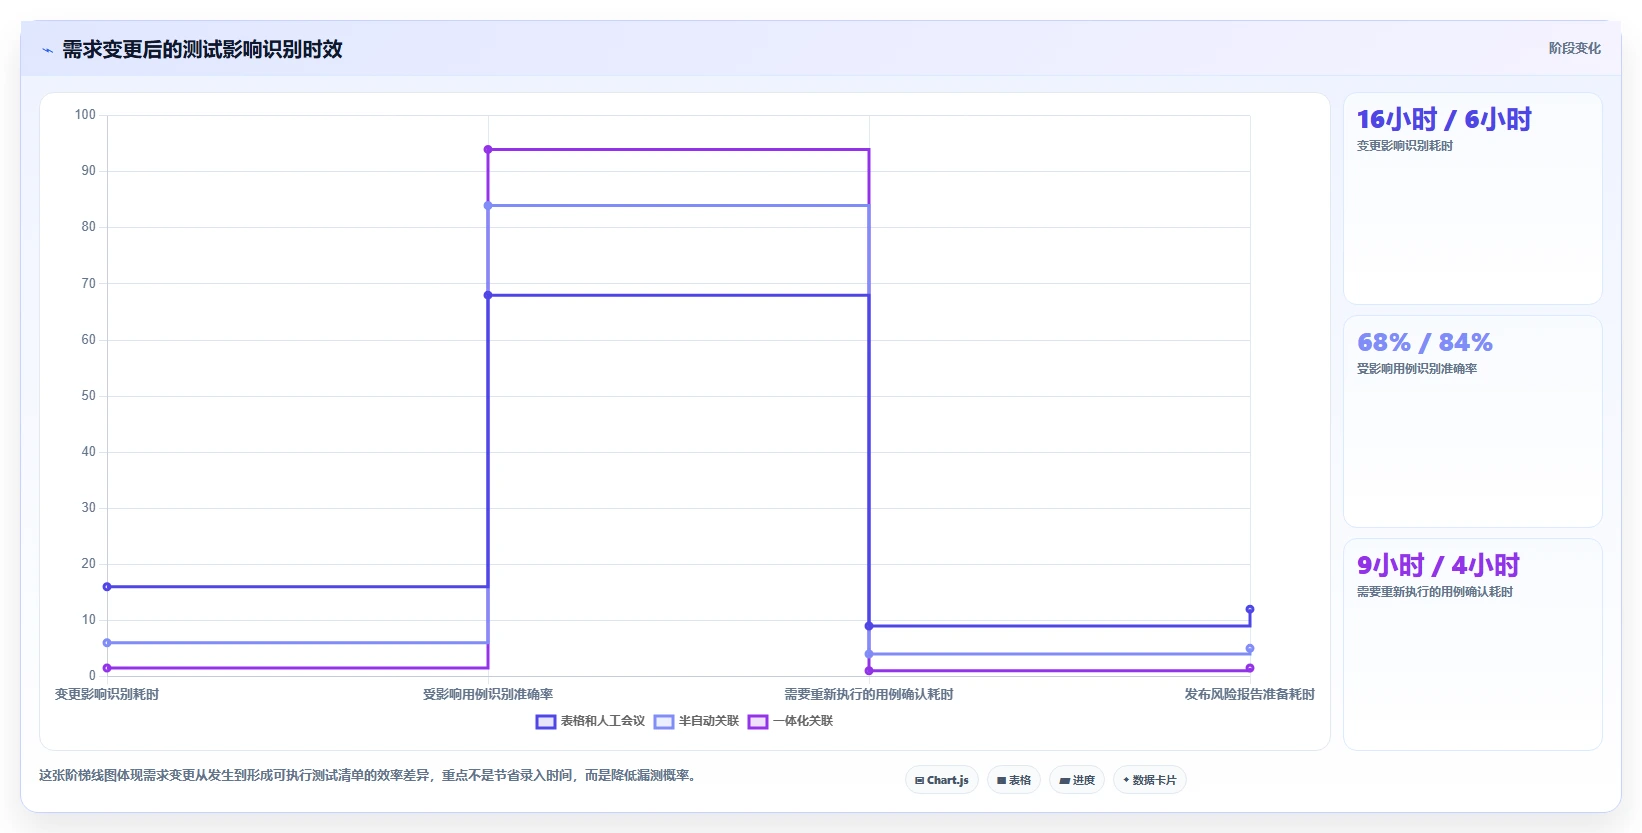Screen dimensions: 1642x833
Task: Click the y-axis value 50
Action: pos(89,396)
